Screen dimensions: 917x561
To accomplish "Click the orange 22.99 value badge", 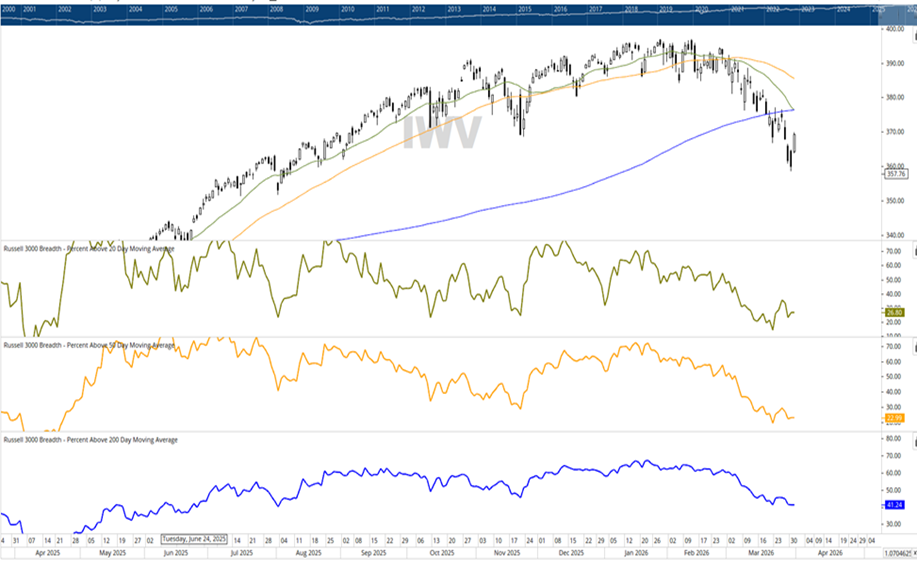I will [894, 418].
